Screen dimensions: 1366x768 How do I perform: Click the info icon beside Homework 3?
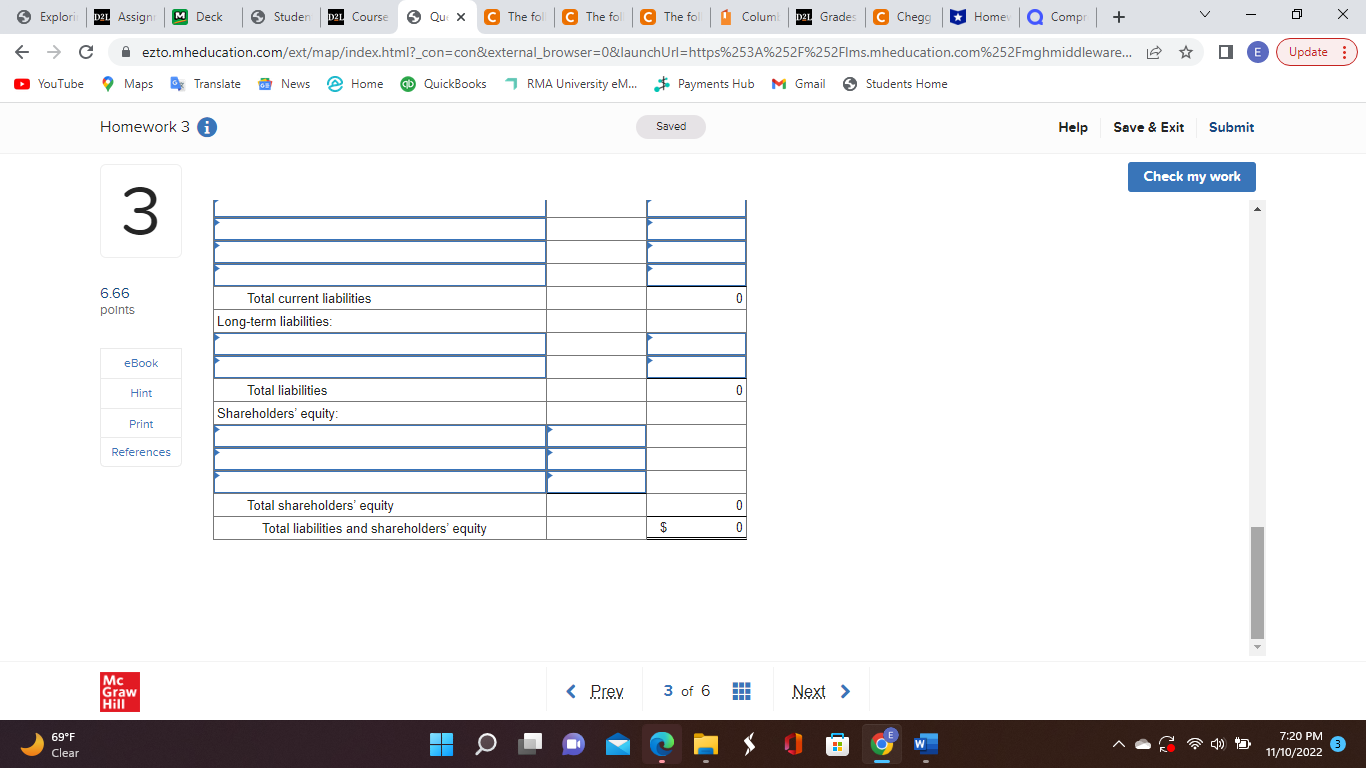pos(206,127)
